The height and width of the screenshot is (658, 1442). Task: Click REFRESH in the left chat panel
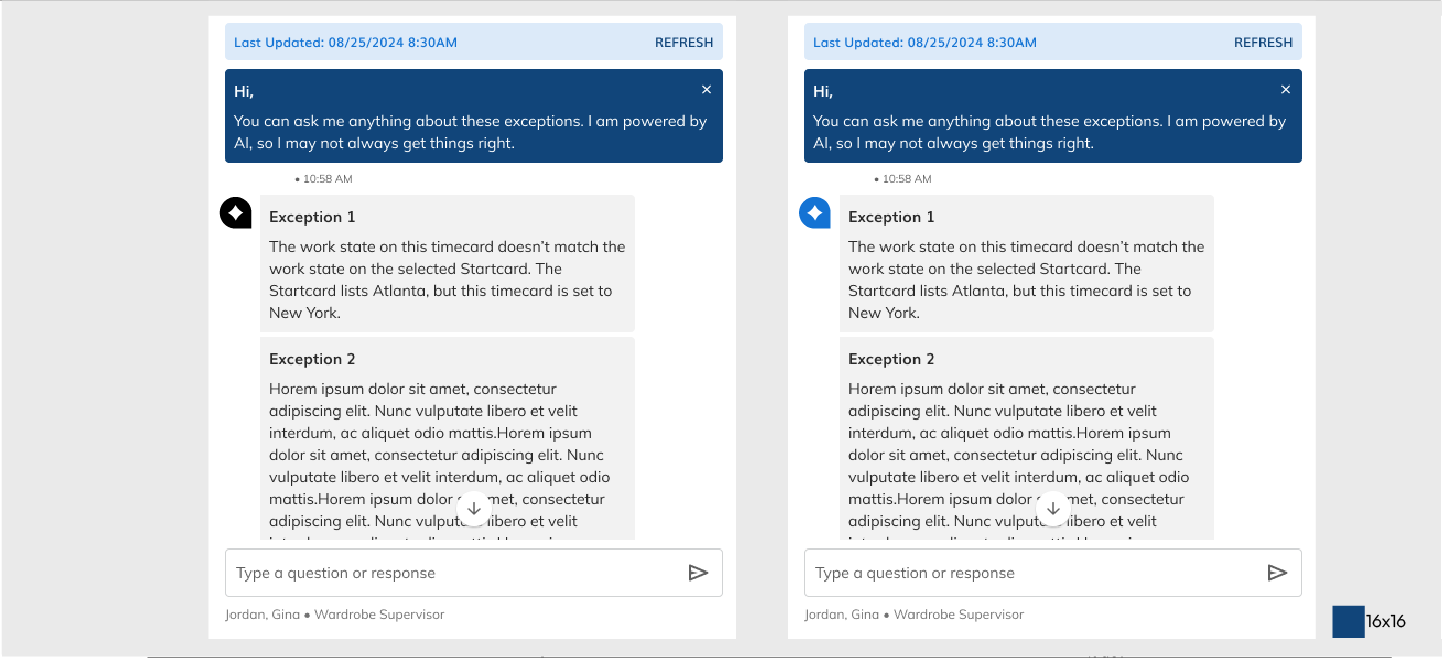click(x=684, y=42)
